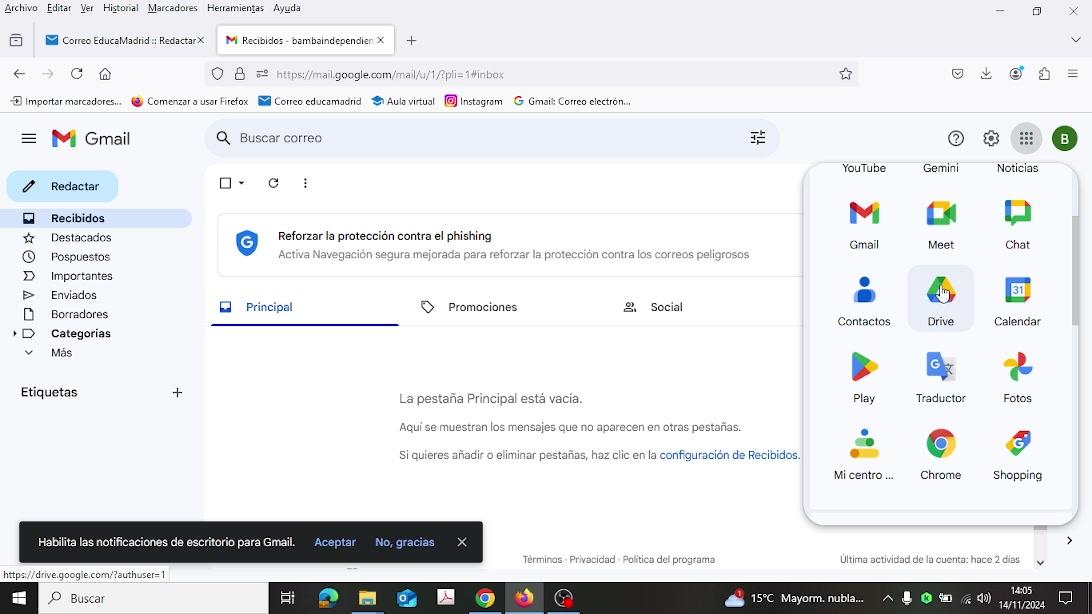Open the Historial menu
The height and width of the screenshot is (614, 1092).
(120, 8)
